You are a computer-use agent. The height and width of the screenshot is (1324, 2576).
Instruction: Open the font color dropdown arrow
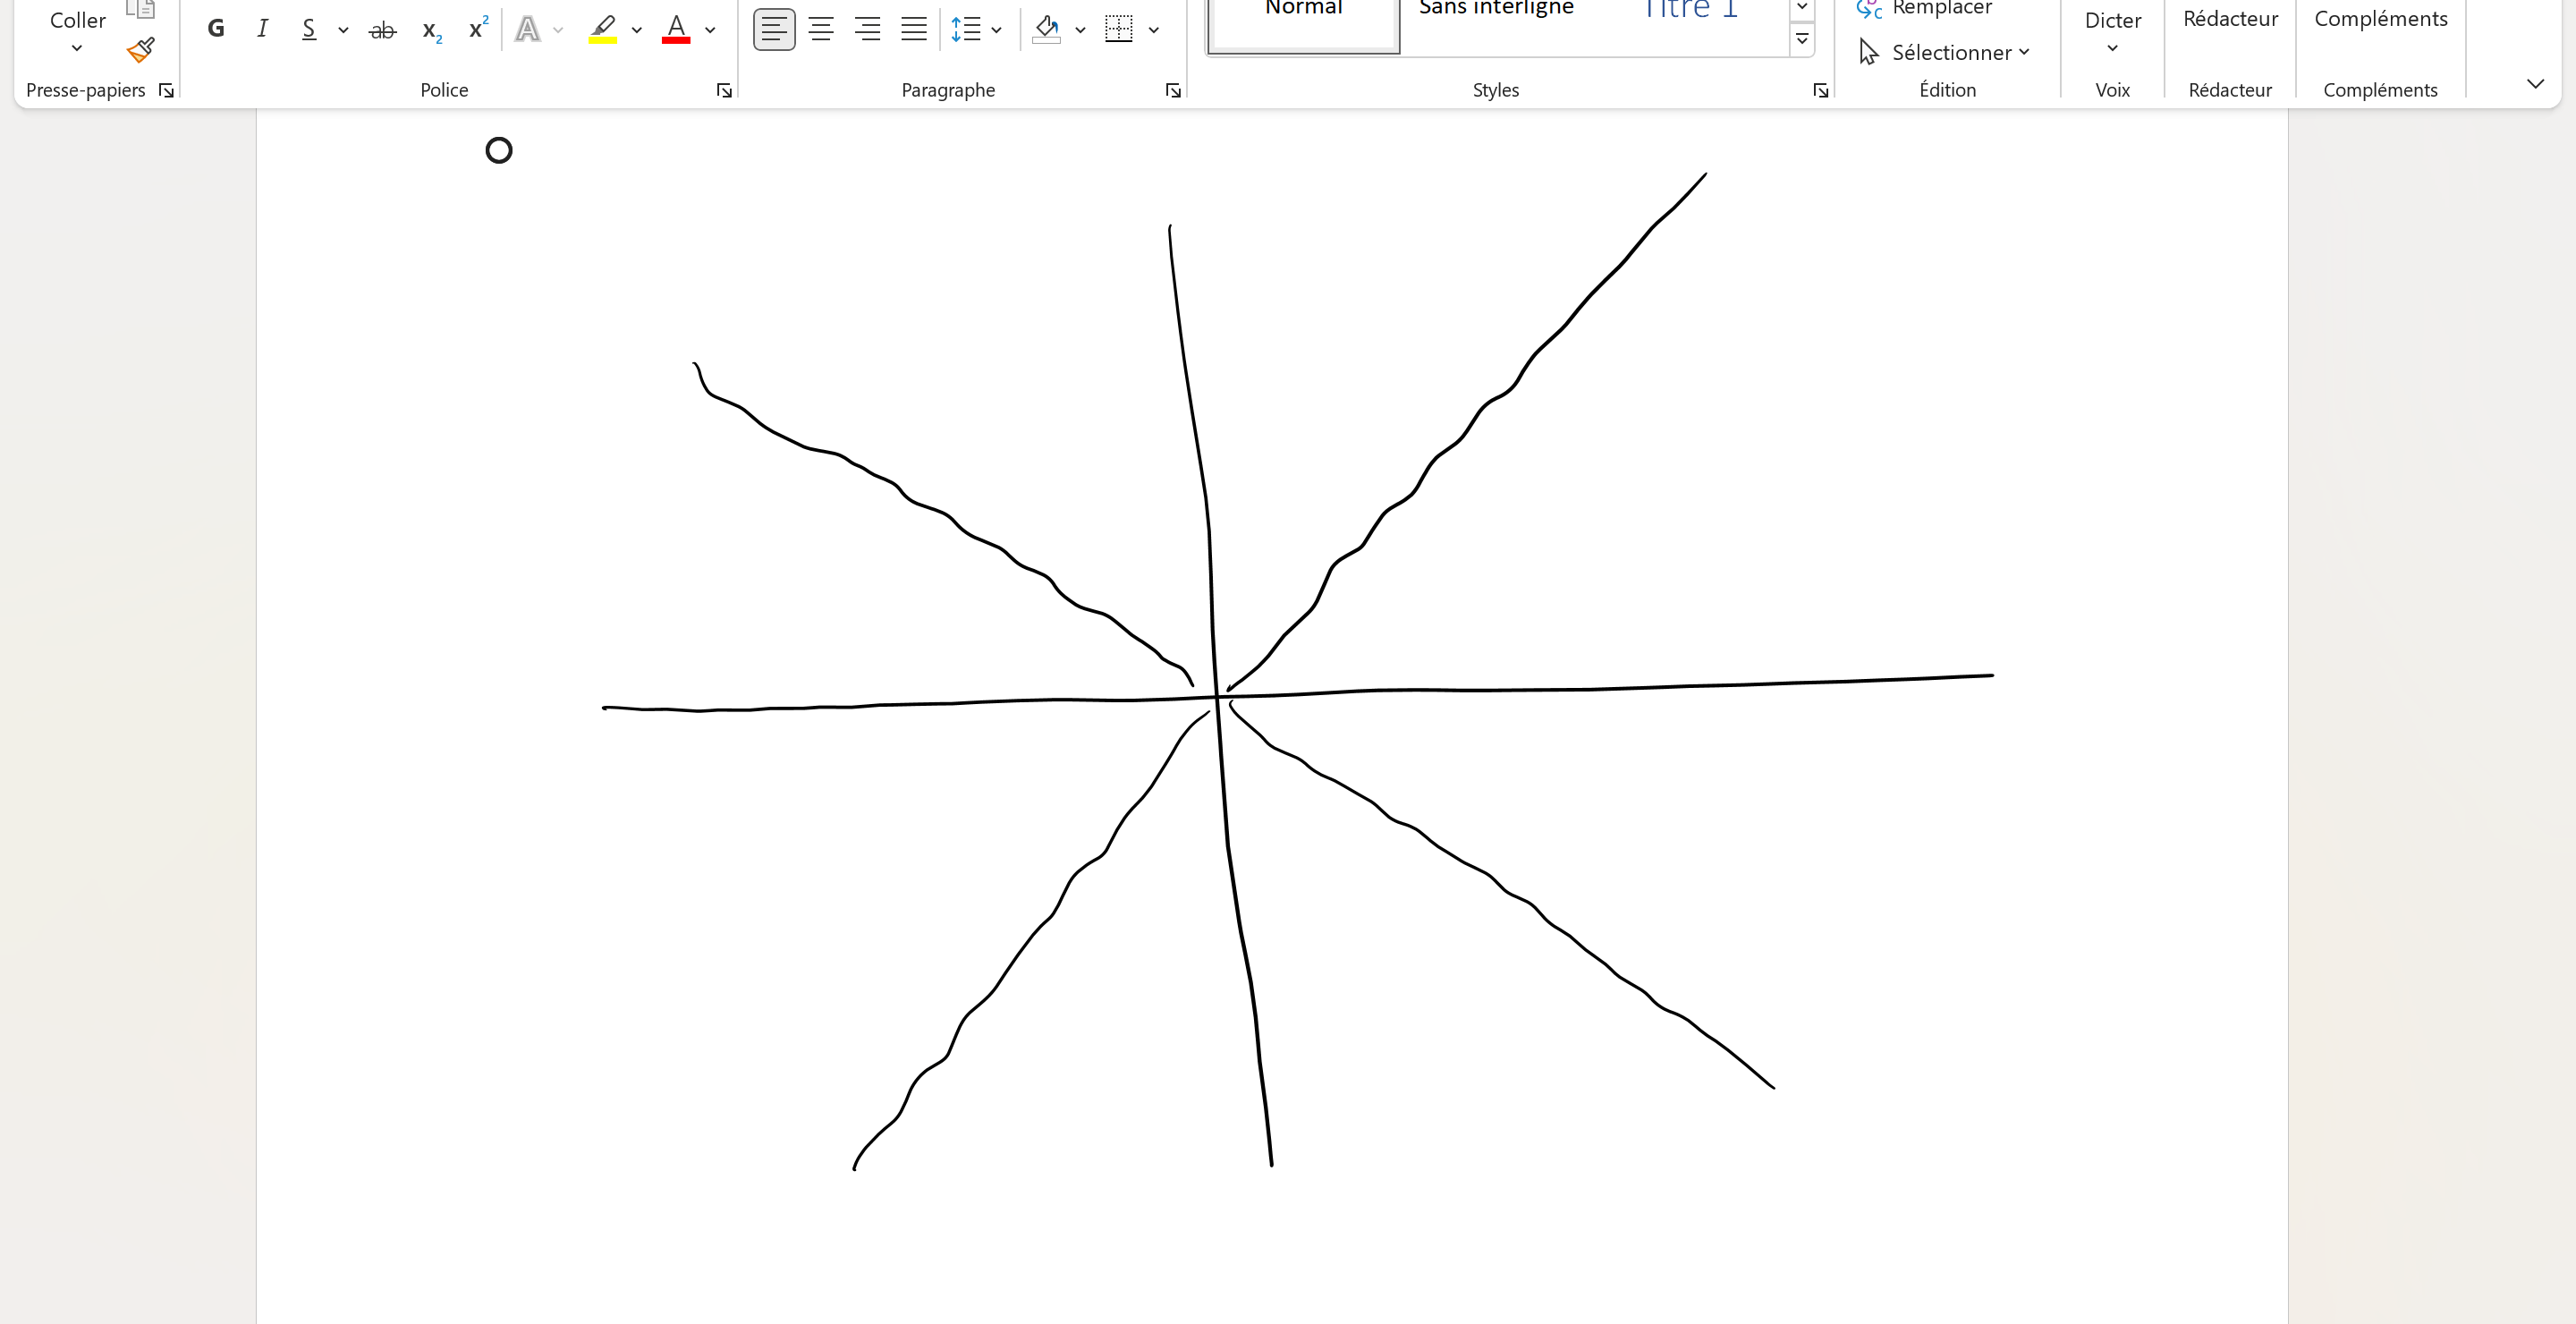tap(710, 30)
